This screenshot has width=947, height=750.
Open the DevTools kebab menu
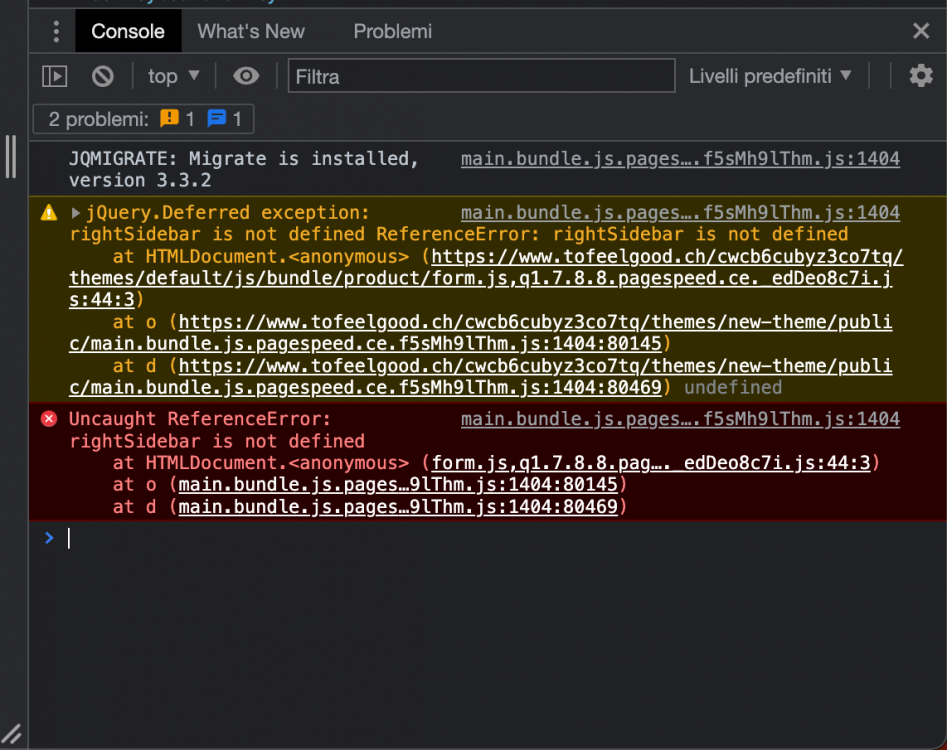point(56,31)
